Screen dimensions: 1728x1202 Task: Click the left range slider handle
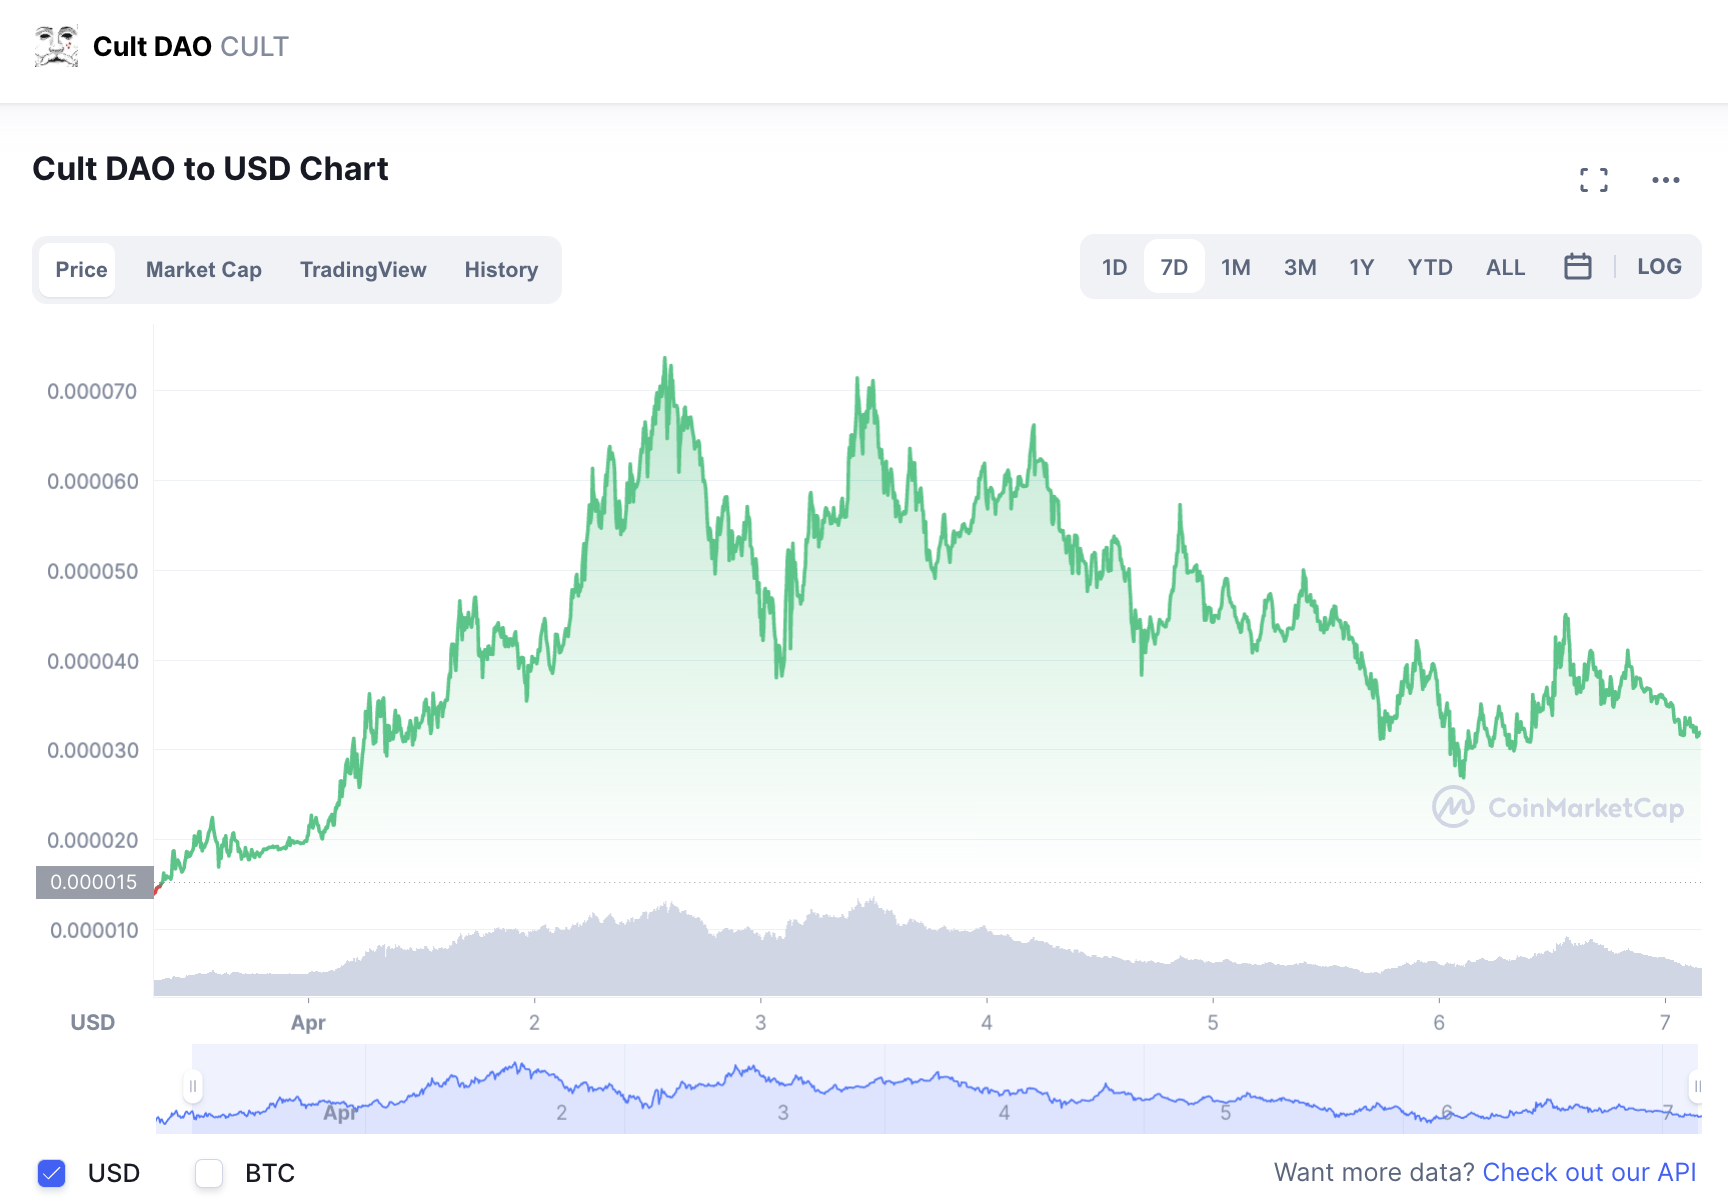coord(193,1086)
